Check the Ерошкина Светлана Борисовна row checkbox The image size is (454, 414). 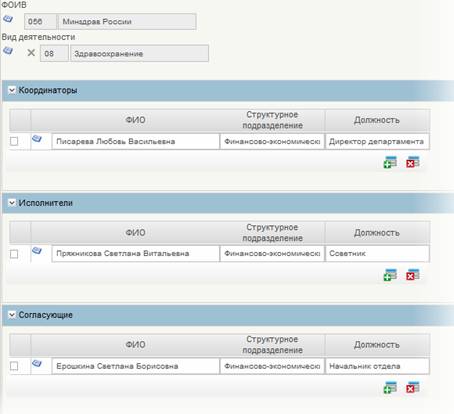tap(14, 366)
